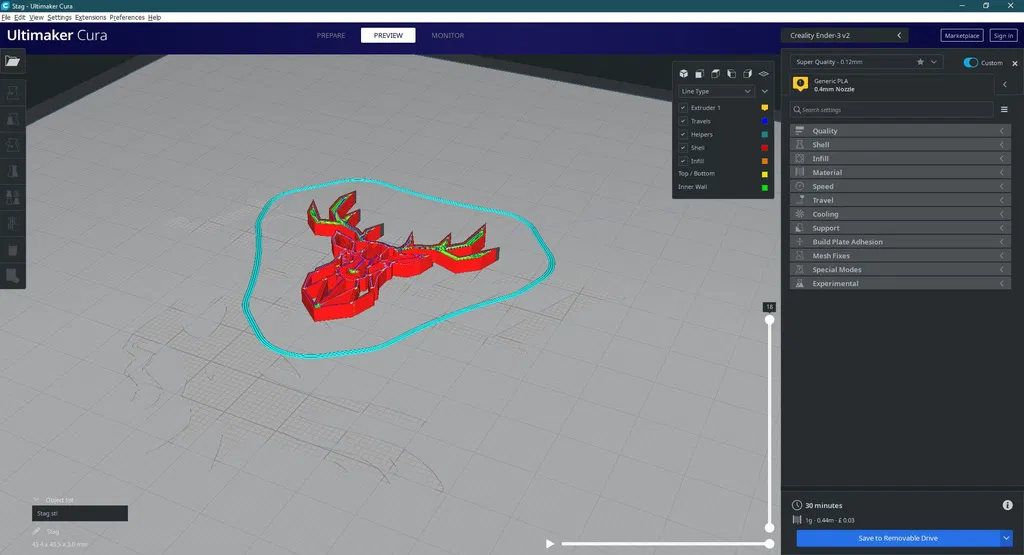
Task: Open the save options dropdown arrow
Action: point(1006,538)
